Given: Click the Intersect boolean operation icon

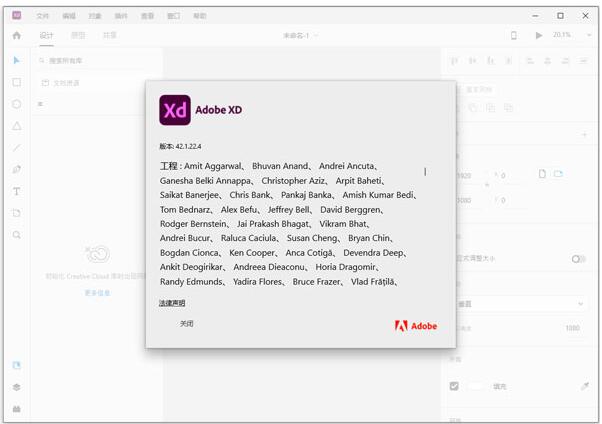Looking at the screenshot, I should pyautogui.click(x=491, y=108).
